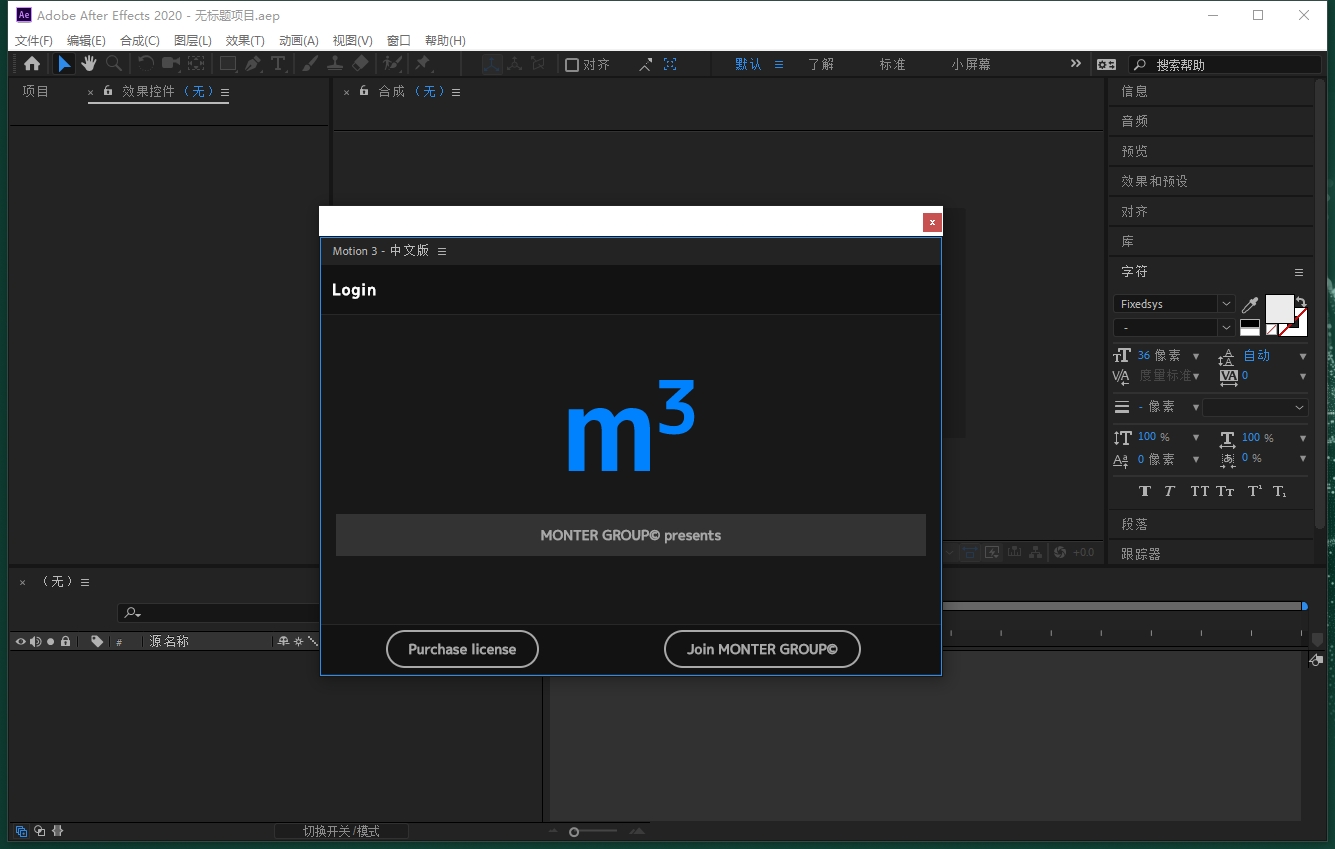The height and width of the screenshot is (849, 1335).
Task: Open the stroke width 像素 dropdown arrow
Action: (x=1195, y=408)
